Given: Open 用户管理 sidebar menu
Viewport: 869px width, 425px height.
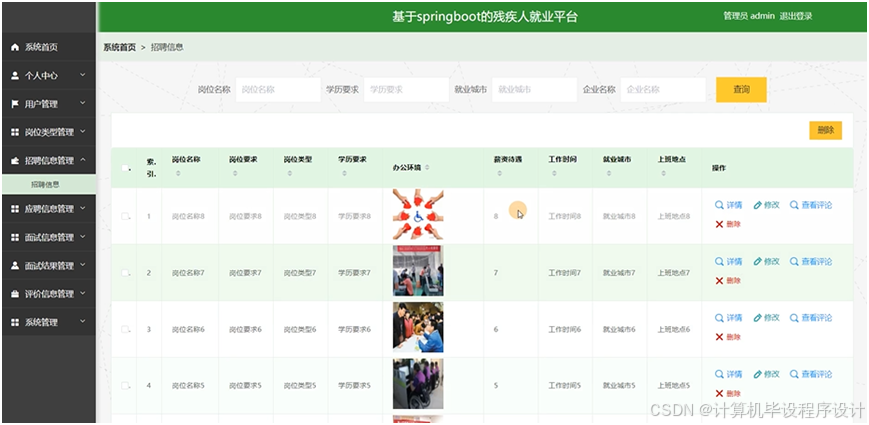Looking at the screenshot, I should [49, 104].
